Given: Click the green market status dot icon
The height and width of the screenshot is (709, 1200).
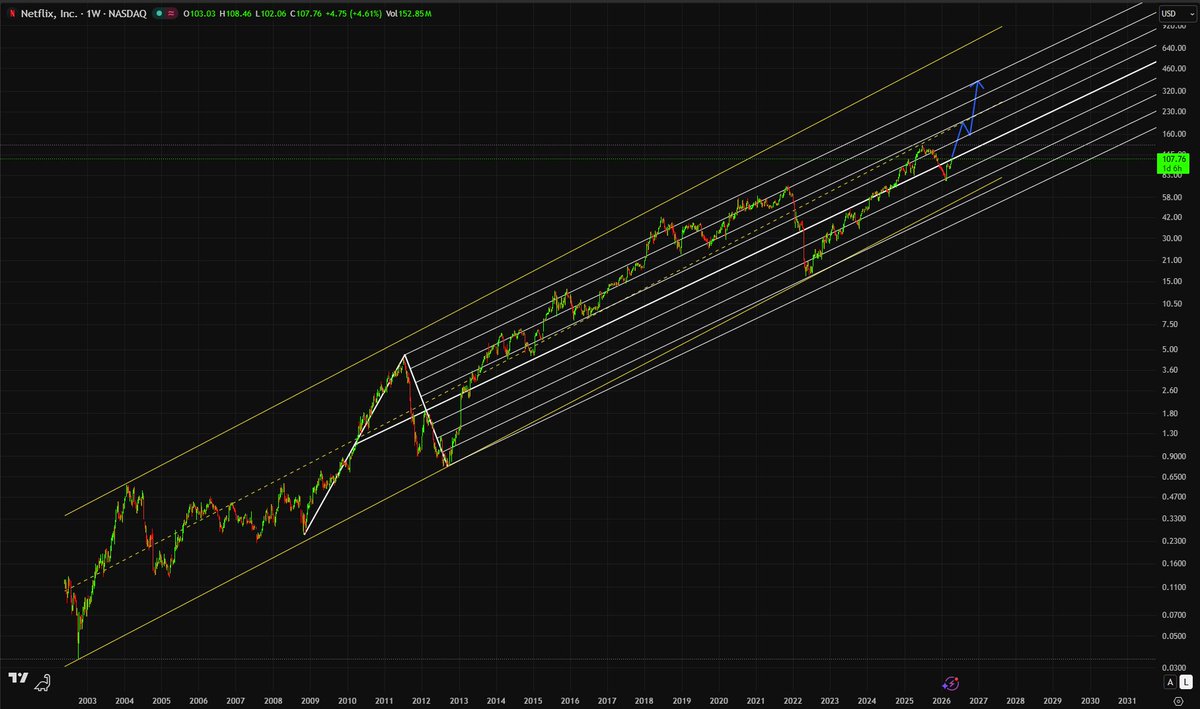Looking at the screenshot, I should (157, 13).
